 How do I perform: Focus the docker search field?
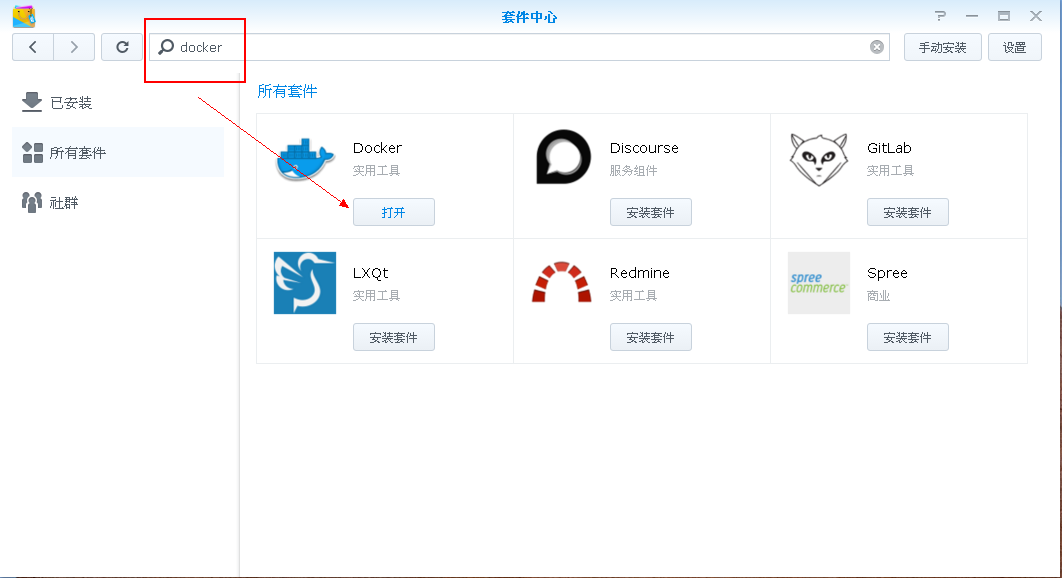click(x=519, y=47)
